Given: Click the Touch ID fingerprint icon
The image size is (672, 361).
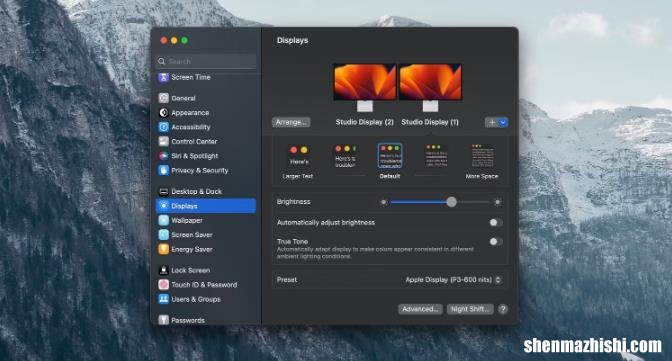Looking at the screenshot, I should point(163,285).
